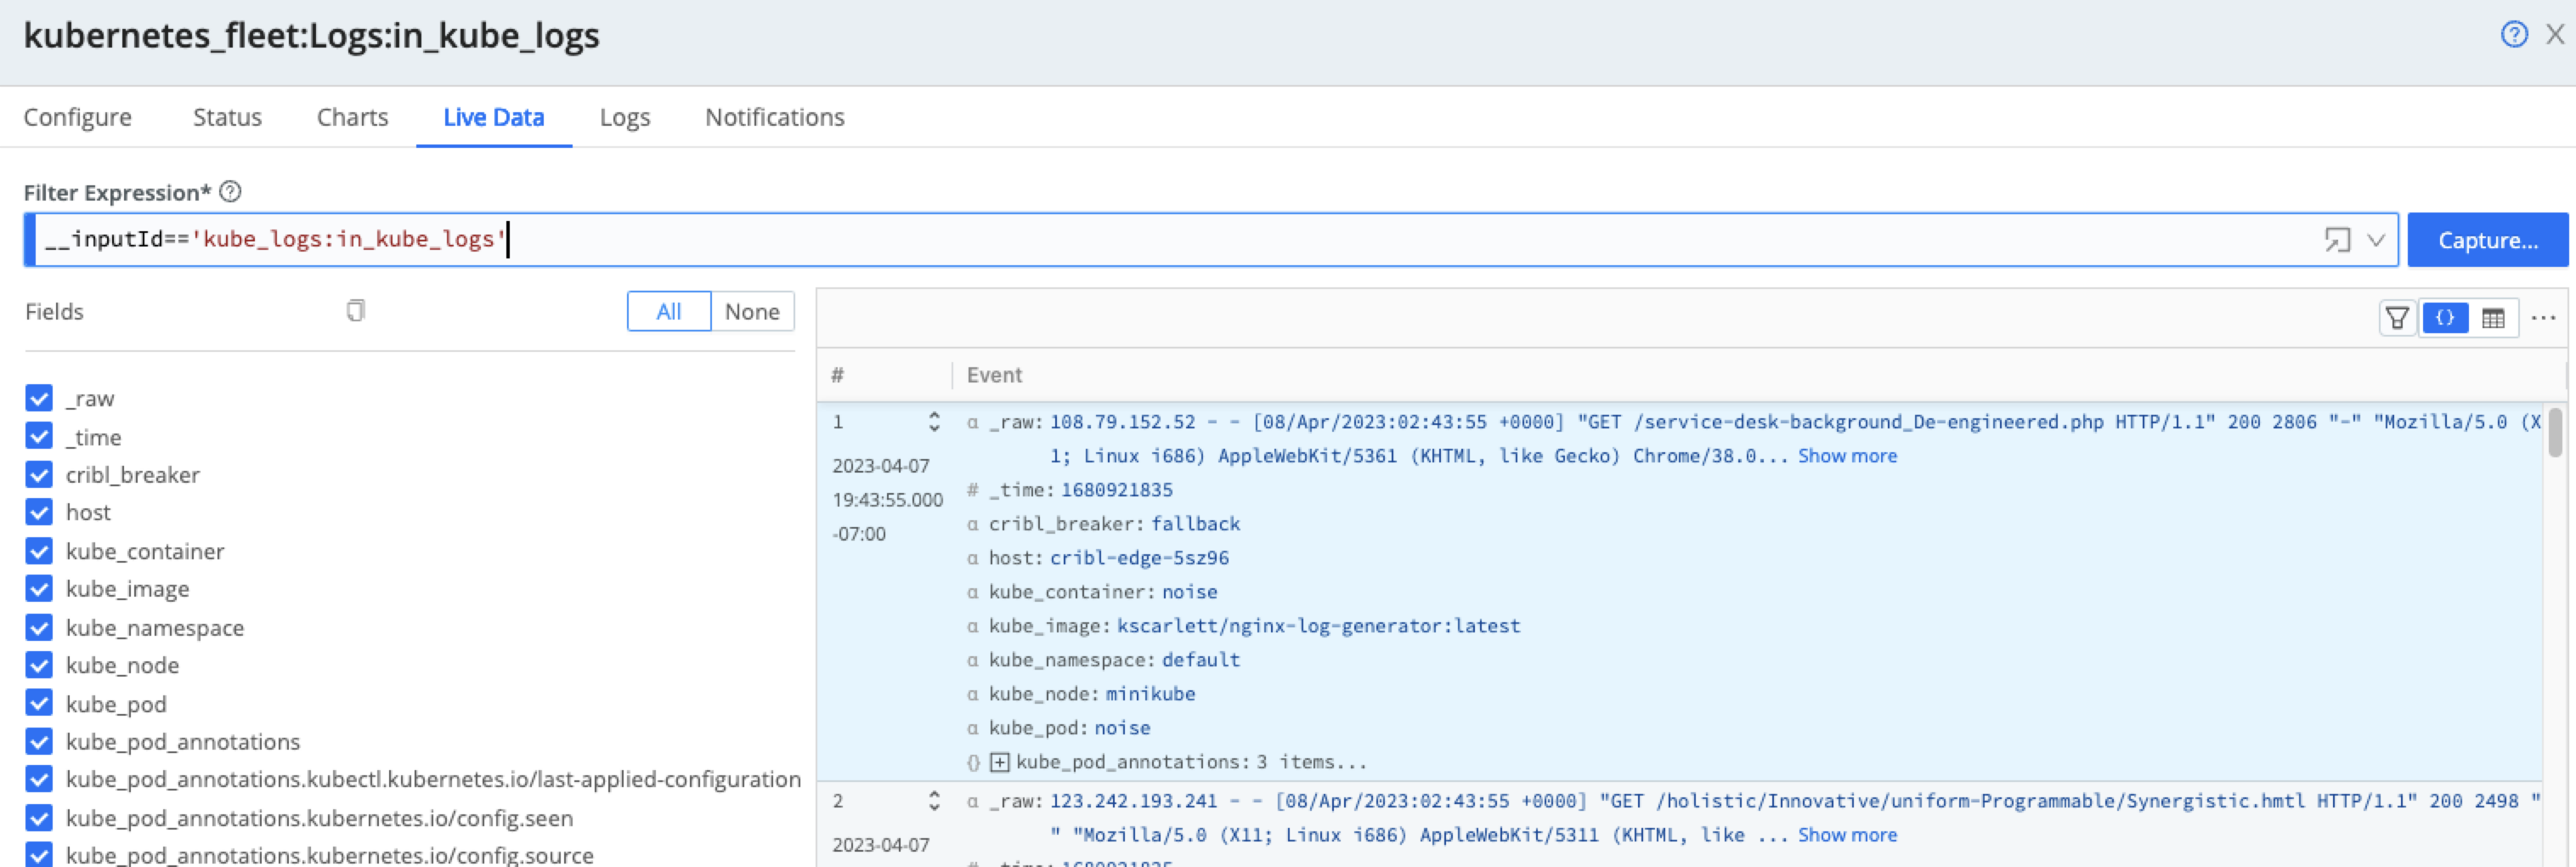Open the Notifications tab
This screenshot has height=867, width=2576.
[774, 117]
